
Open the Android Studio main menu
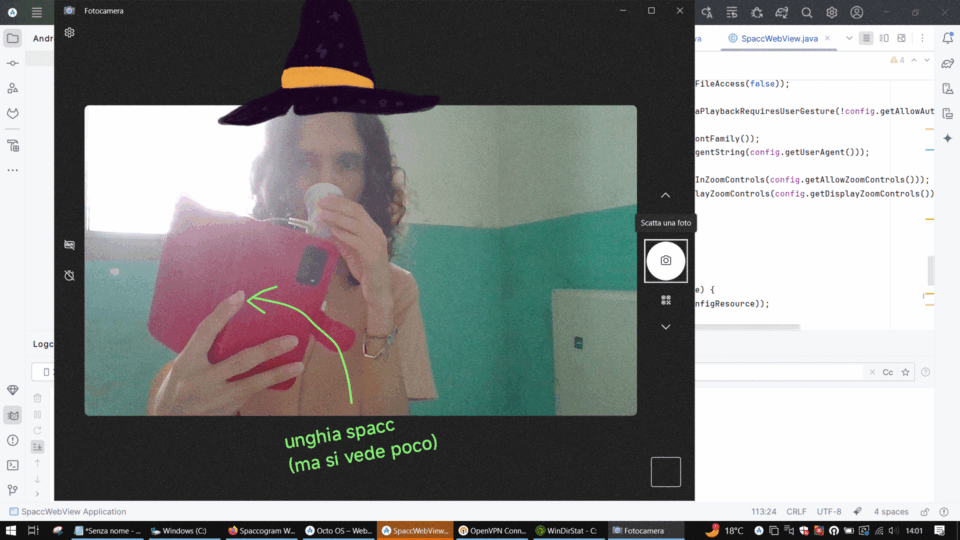point(37,12)
